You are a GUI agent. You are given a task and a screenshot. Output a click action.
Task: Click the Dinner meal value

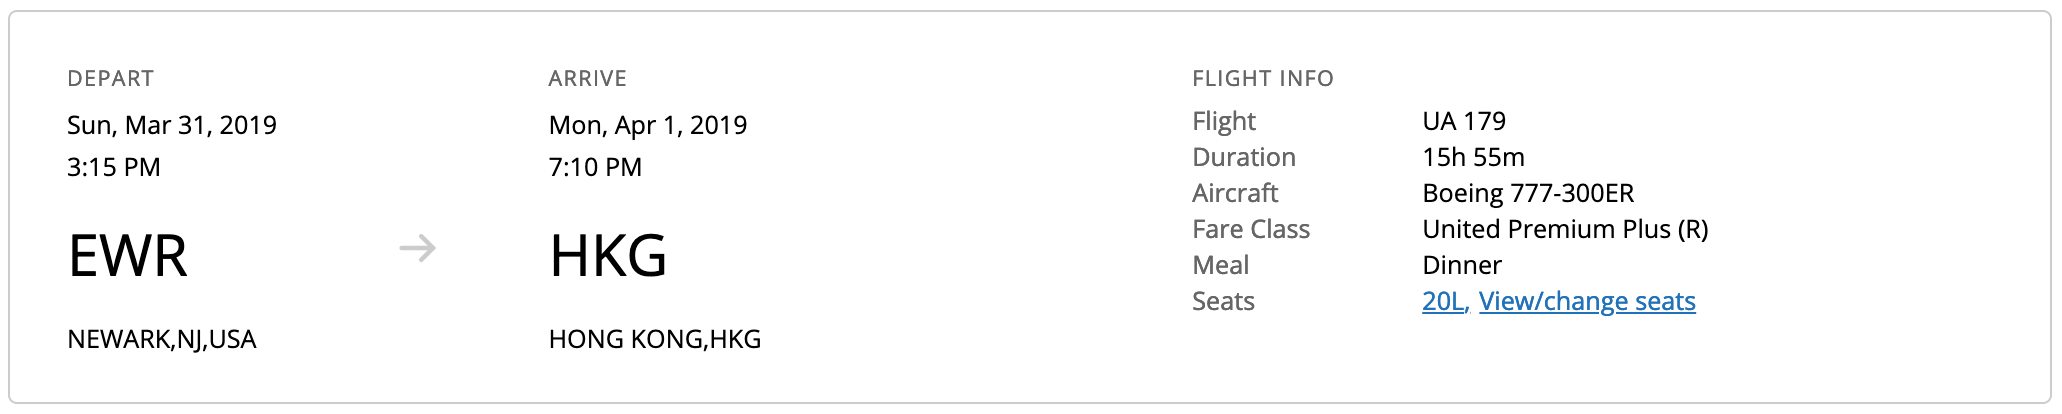(1462, 265)
